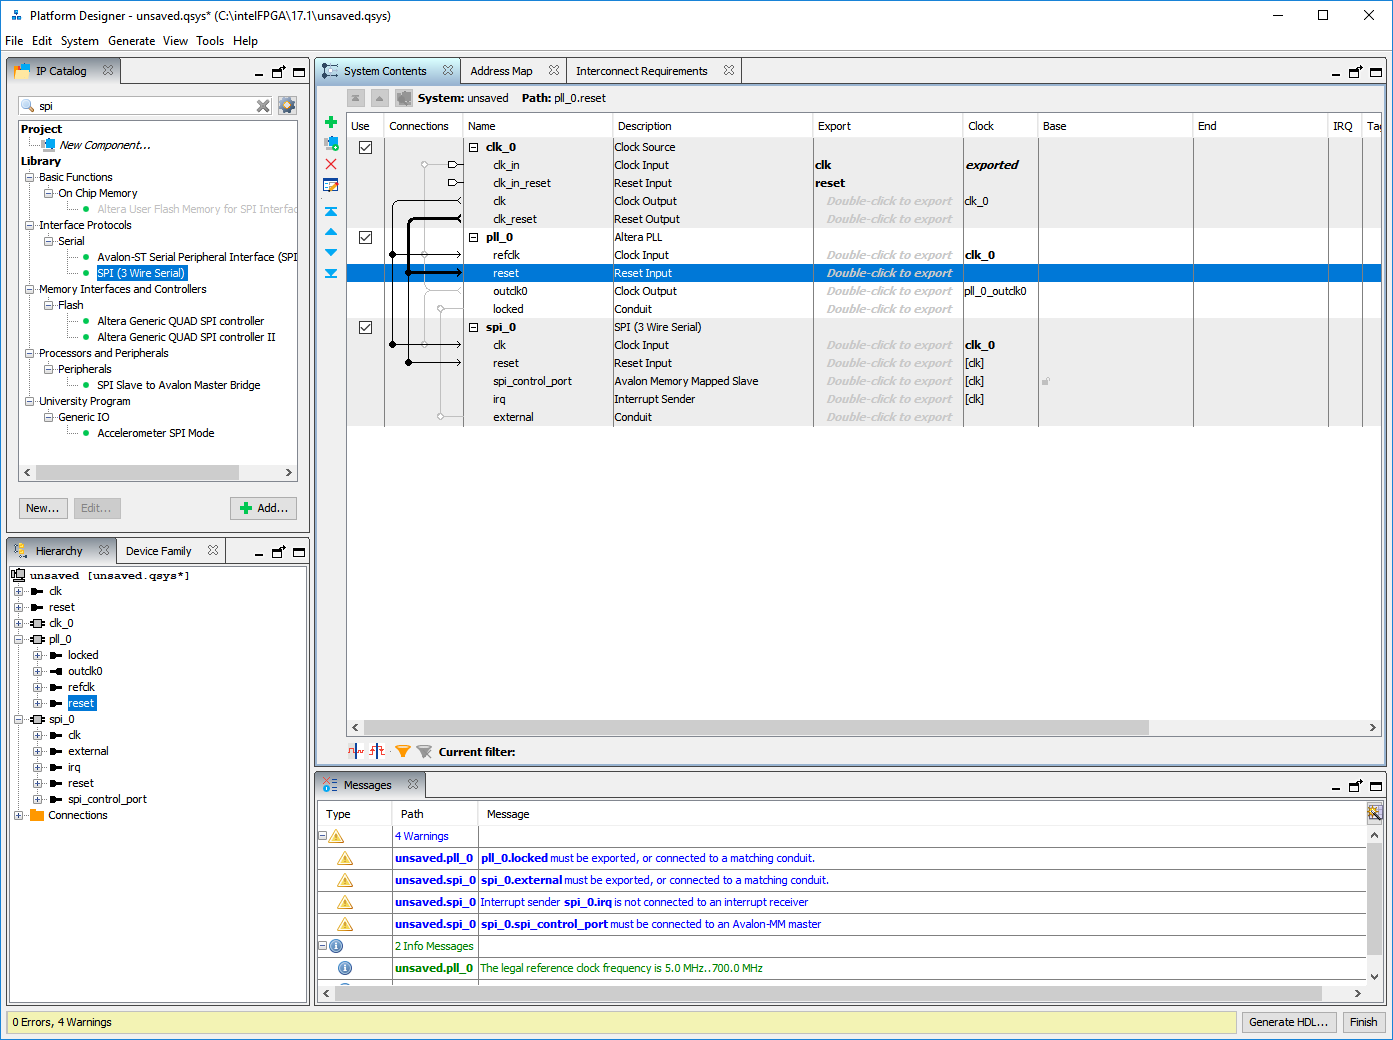
Task: Click the drill into subsystem icon
Action: coord(403,98)
